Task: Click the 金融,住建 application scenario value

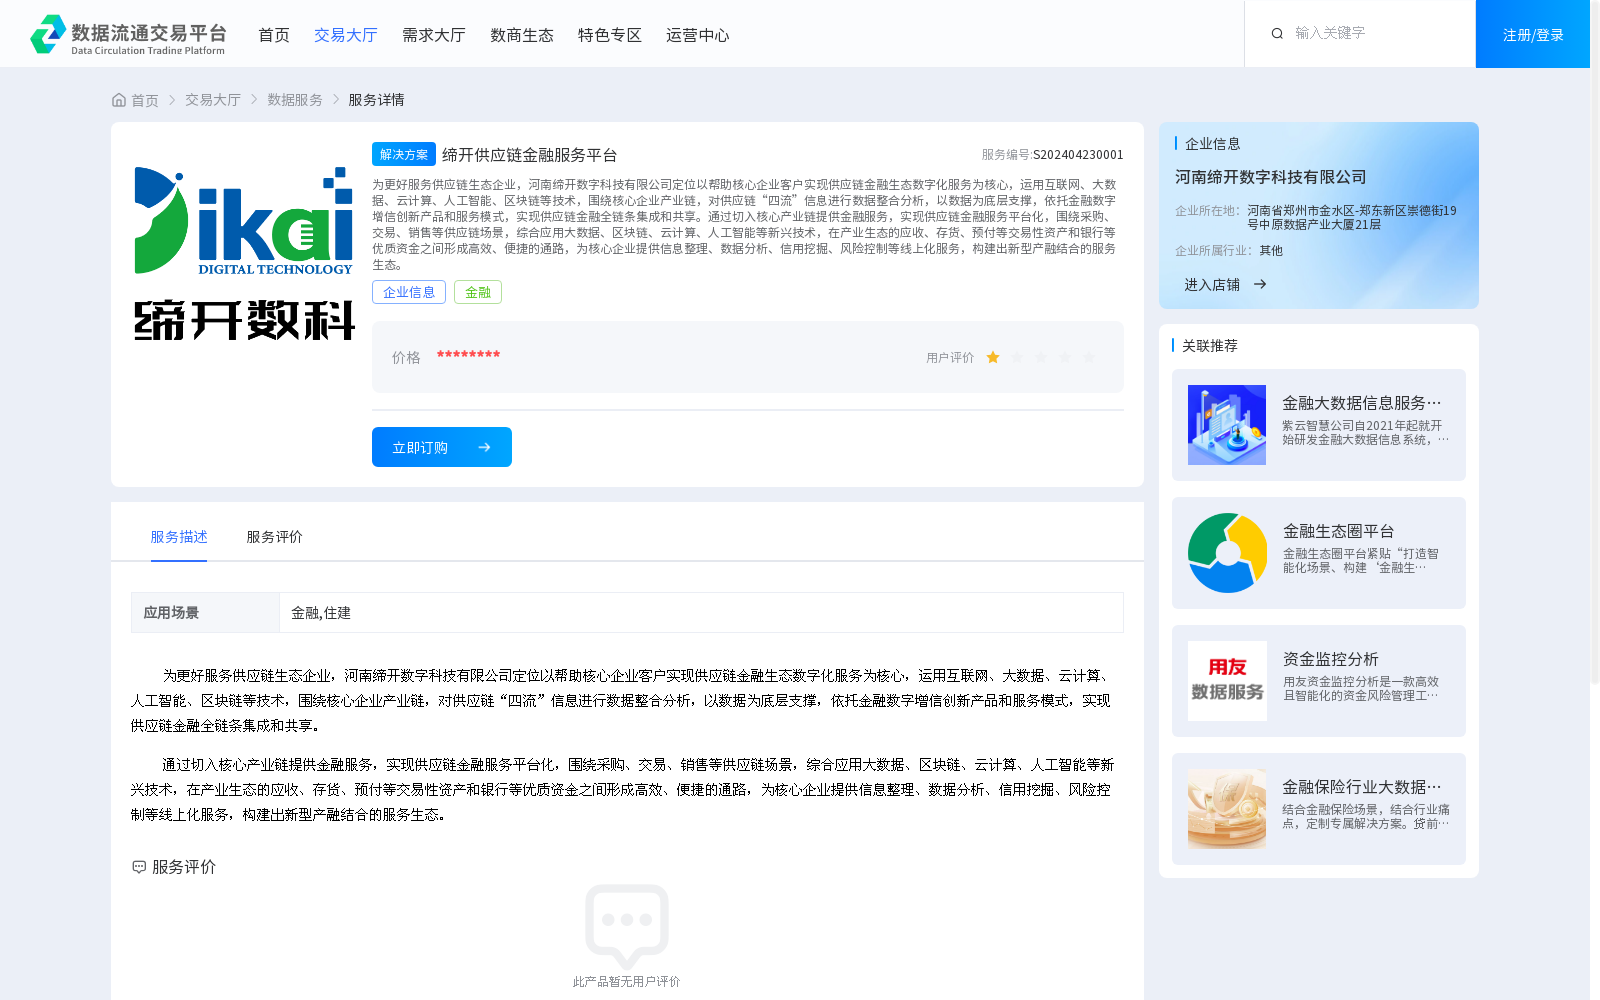Action: [321, 613]
